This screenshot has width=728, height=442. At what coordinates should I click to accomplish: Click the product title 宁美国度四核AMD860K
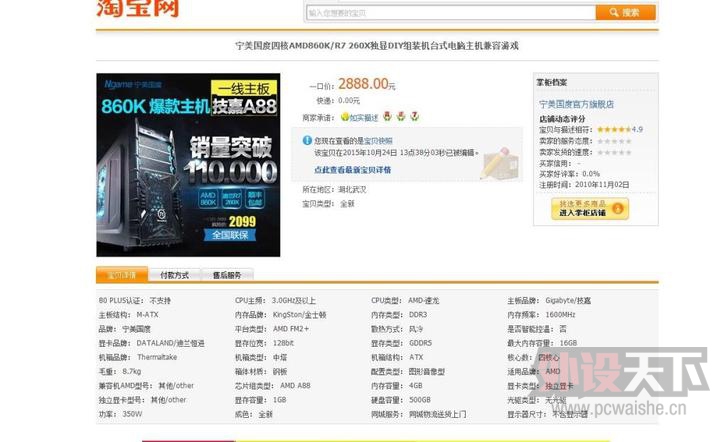coord(377,46)
